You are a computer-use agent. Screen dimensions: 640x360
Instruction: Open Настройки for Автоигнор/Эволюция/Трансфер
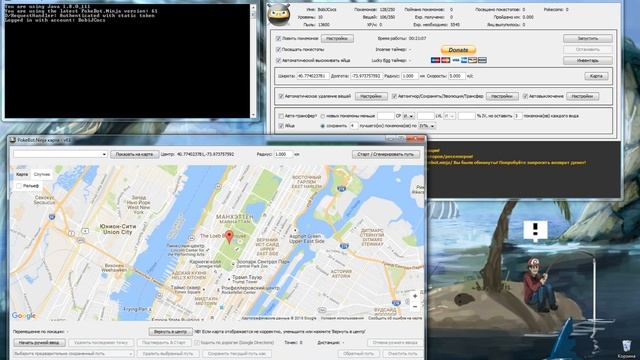click(502, 96)
